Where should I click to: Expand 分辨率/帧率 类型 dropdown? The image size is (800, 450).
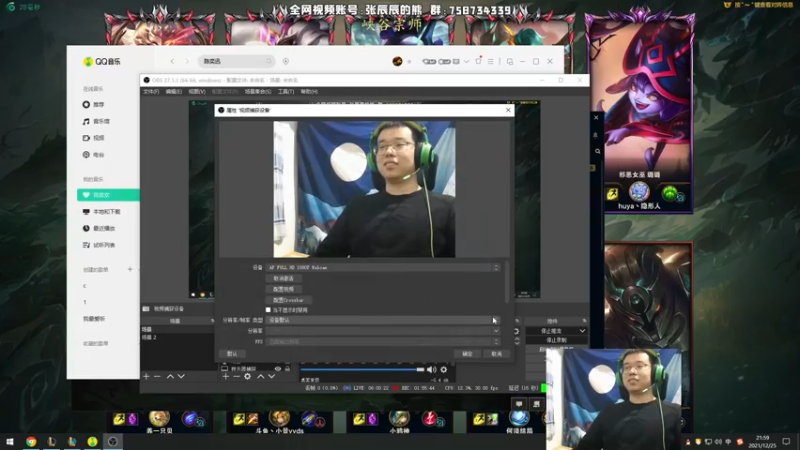click(383, 320)
